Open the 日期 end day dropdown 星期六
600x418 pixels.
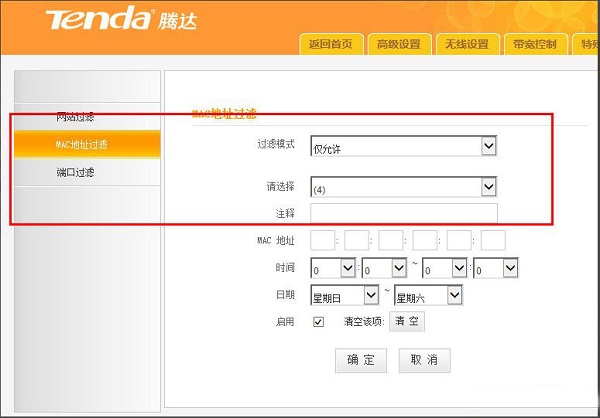[428, 295]
